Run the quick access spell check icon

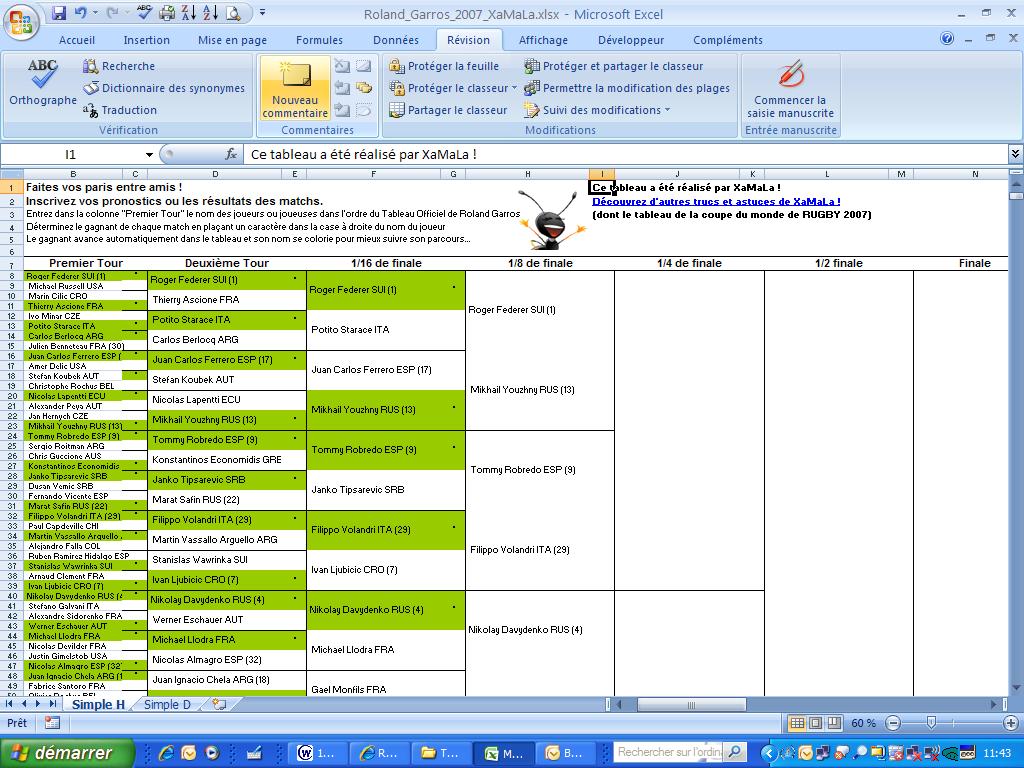144,13
